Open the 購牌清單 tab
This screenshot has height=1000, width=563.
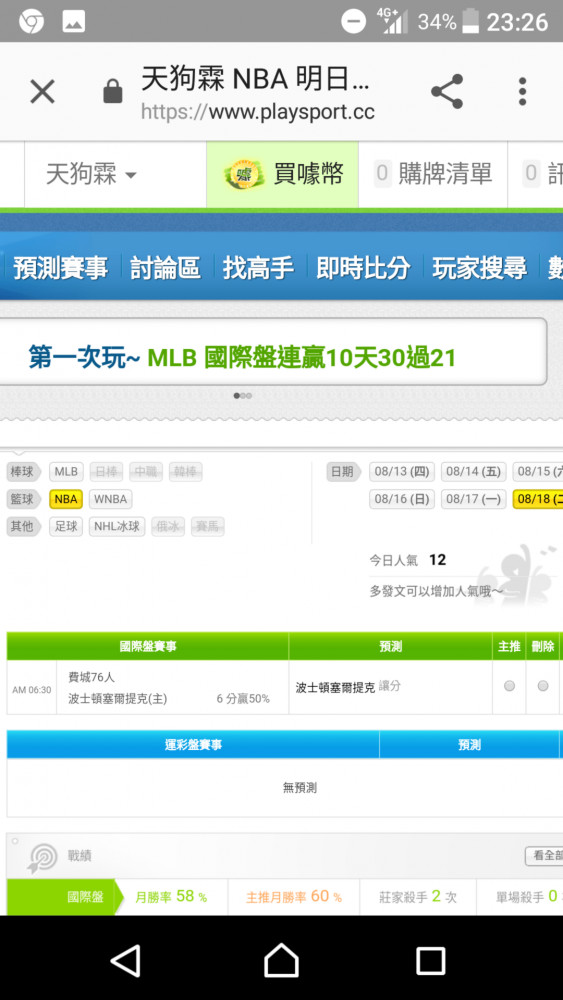[x=433, y=174]
